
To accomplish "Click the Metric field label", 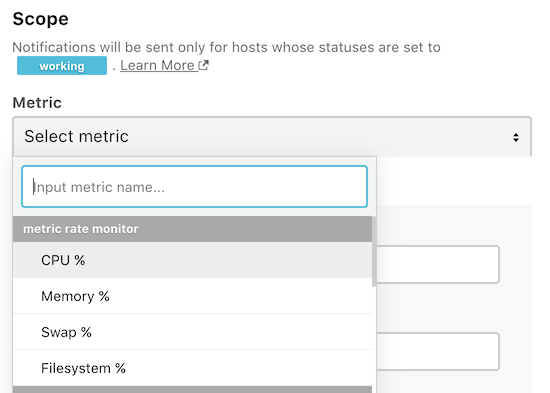I will click(x=37, y=103).
